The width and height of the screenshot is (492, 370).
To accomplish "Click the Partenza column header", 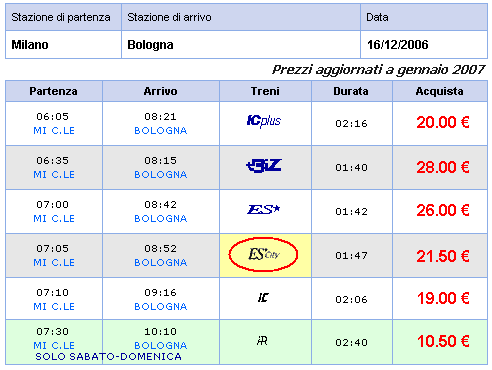I will click(54, 91).
